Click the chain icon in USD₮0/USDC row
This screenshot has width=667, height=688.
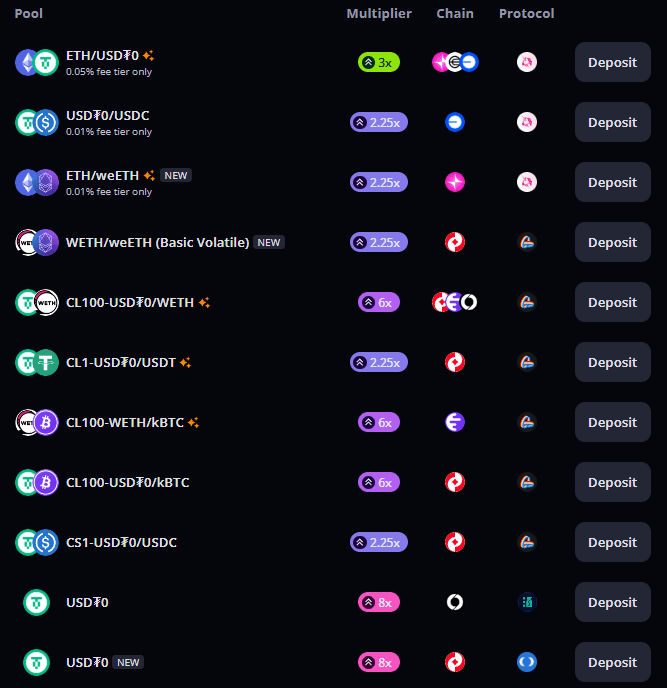[x=455, y=122]
